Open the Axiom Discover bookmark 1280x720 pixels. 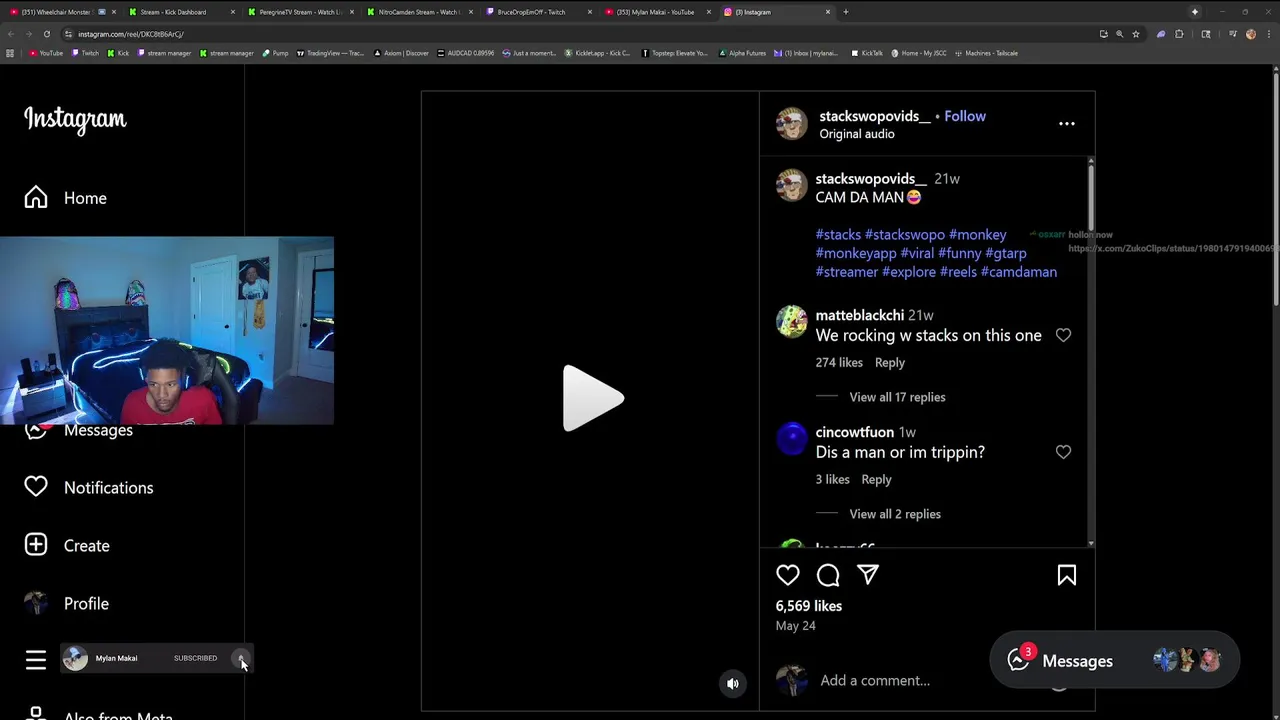[401, 53]
